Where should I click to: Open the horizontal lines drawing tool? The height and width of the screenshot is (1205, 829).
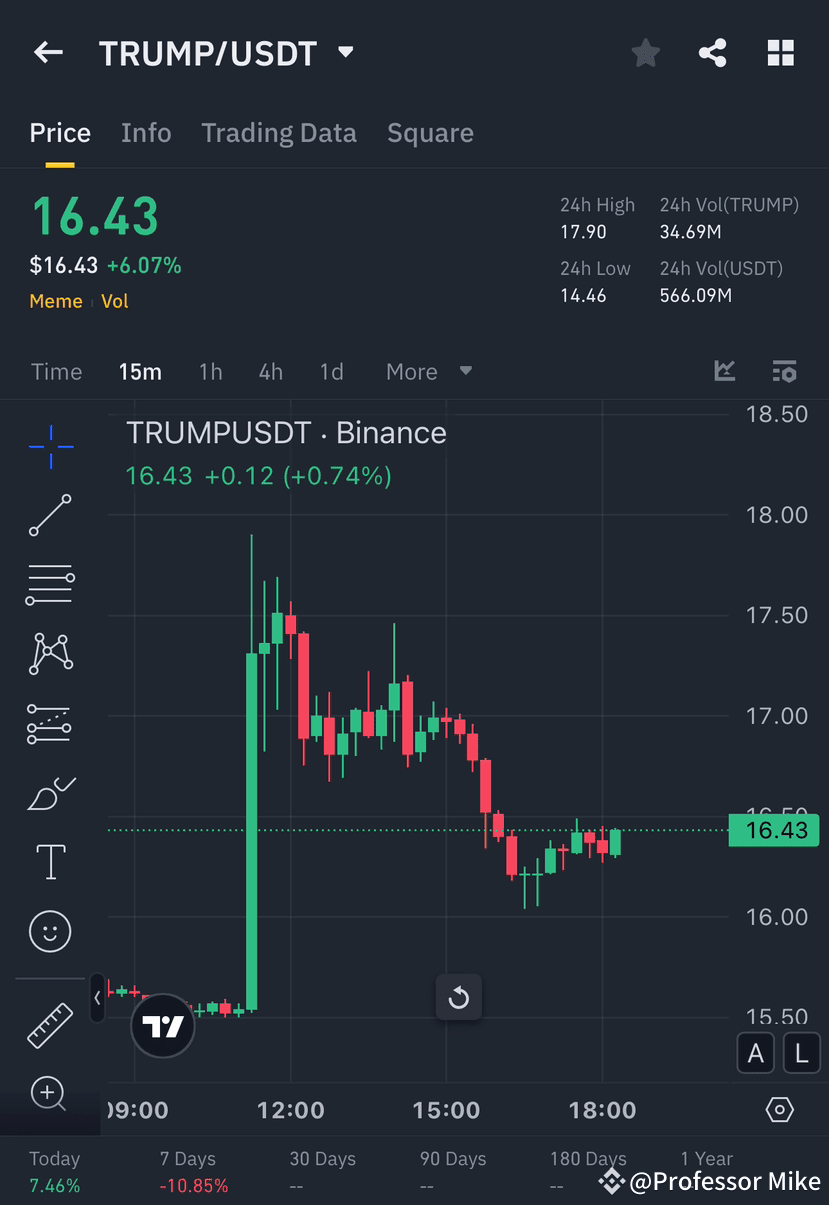(x=49, y=584)
